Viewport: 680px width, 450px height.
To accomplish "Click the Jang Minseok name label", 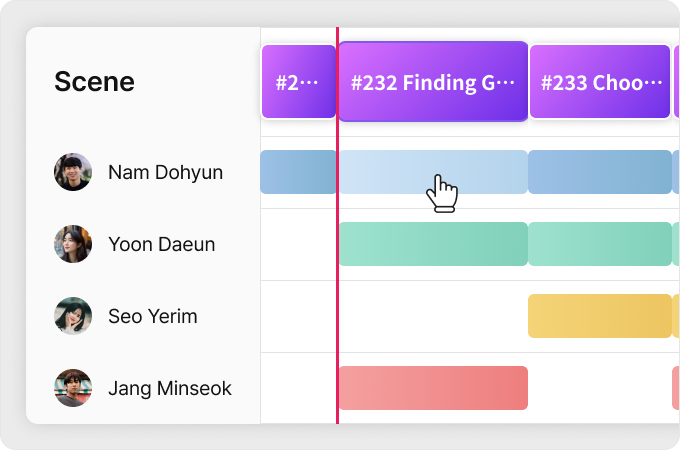I will pos(169,388).
